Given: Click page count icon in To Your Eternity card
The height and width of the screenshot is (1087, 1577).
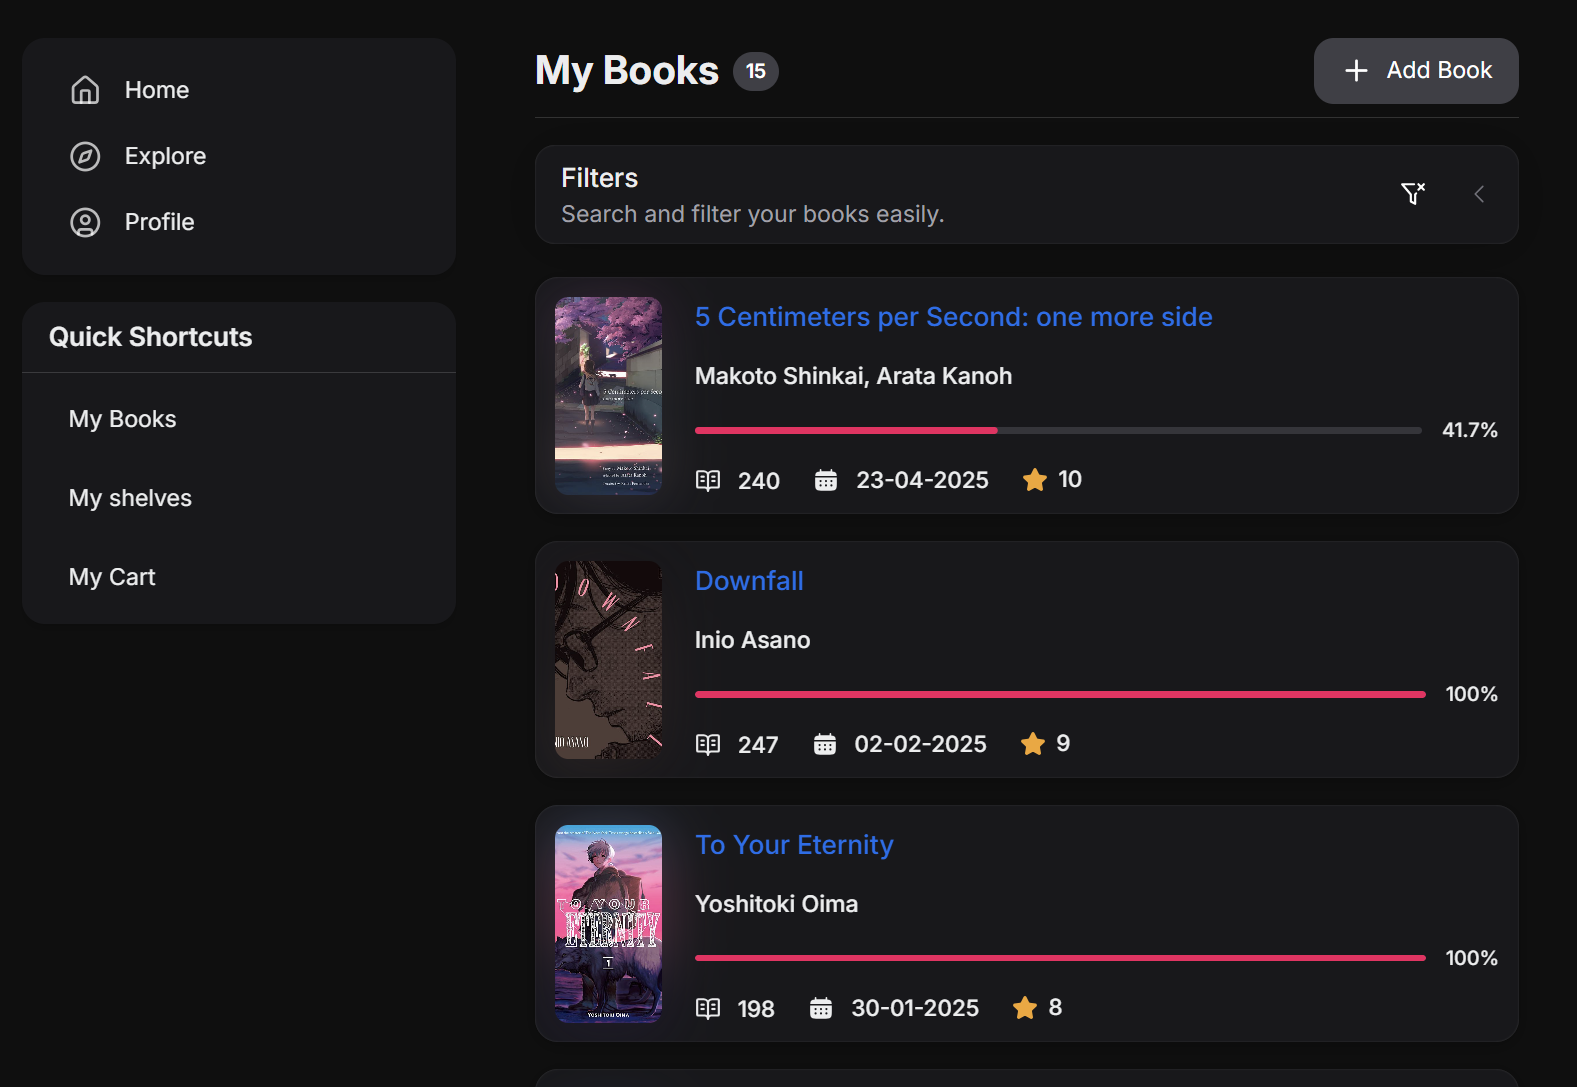Looking at the screenshot, I should click(708, 1008).
